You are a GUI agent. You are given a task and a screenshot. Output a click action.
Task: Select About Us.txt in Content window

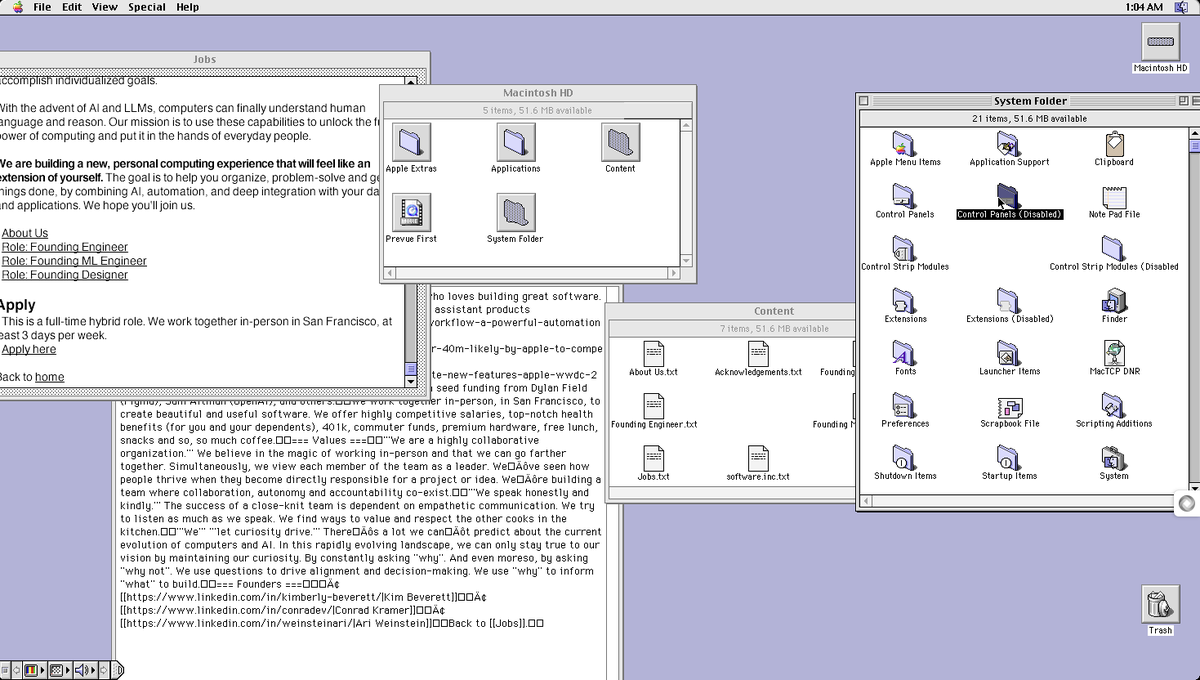(653, 353)
